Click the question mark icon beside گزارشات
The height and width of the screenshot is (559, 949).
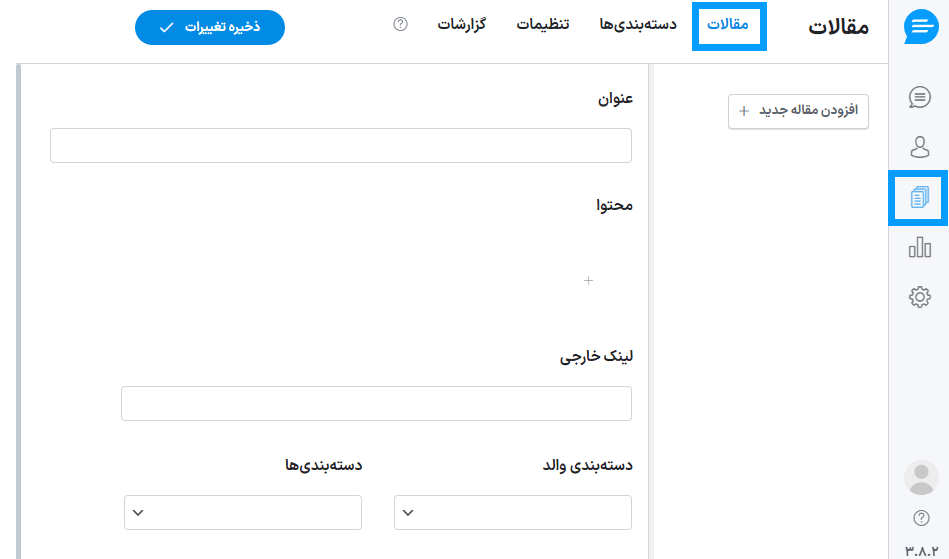point(401,24)
